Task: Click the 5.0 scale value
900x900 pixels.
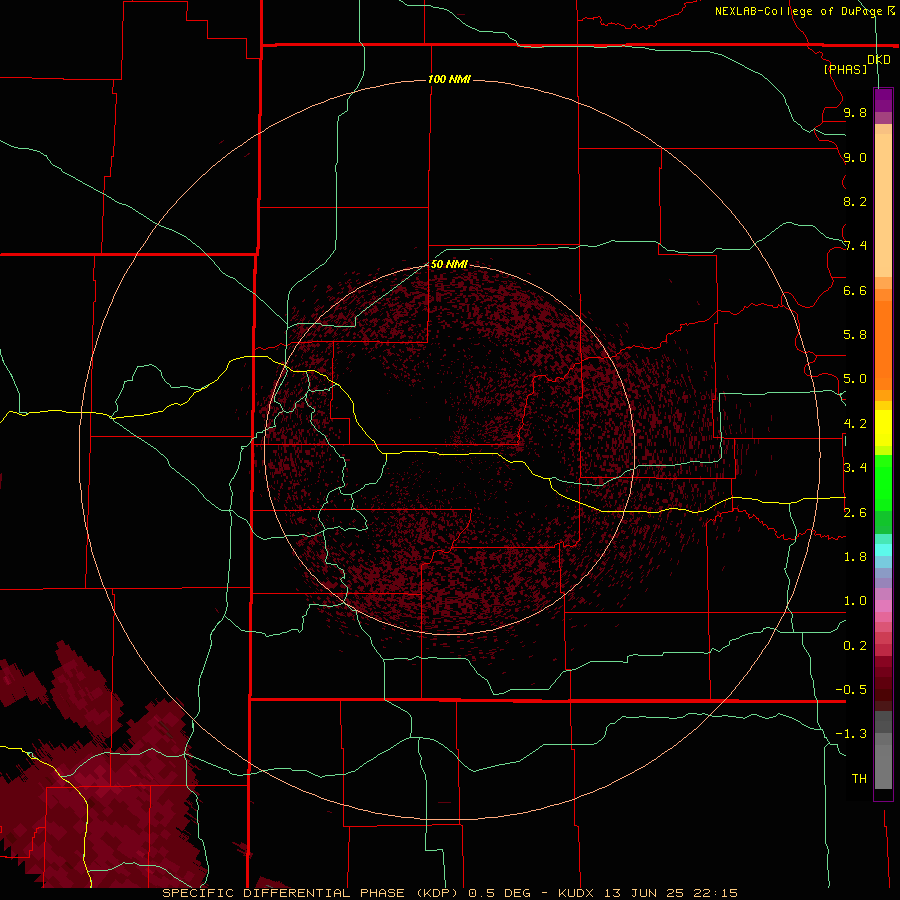Action: [x=855, y=379]
